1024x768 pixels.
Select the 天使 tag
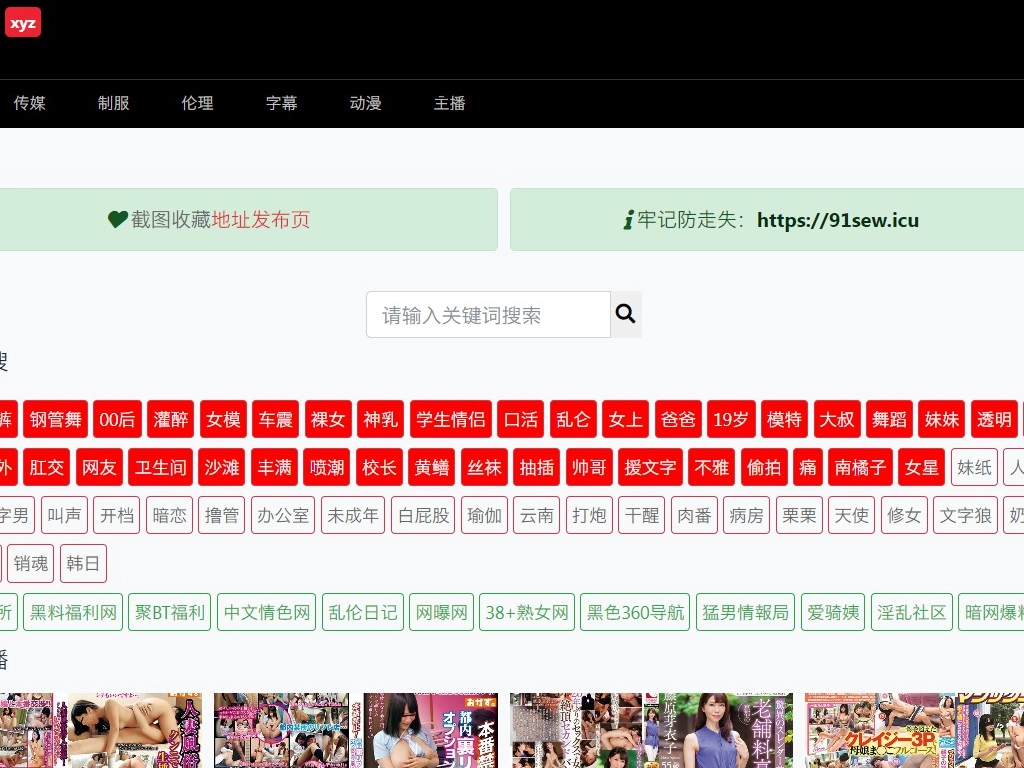pos(851,515)
